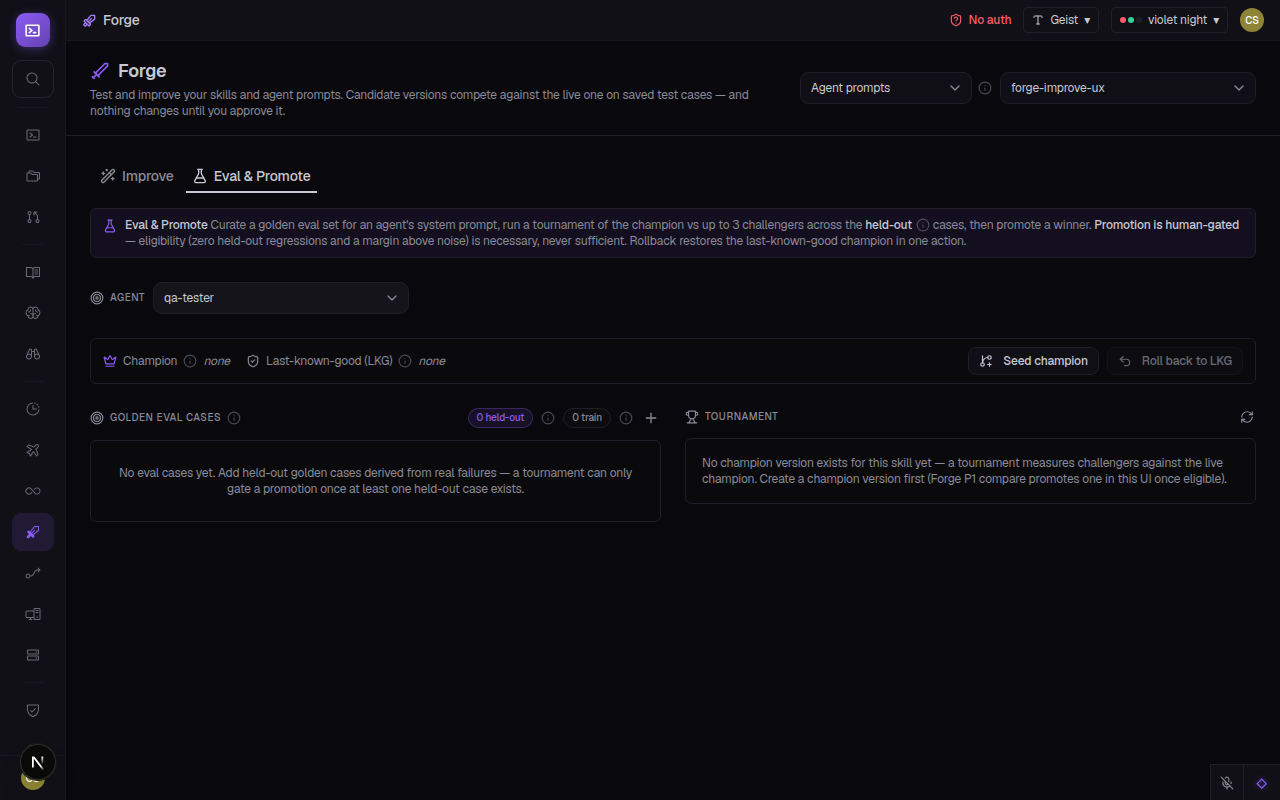Open the binoculars icon in the sidebar

tap(33, 353)
